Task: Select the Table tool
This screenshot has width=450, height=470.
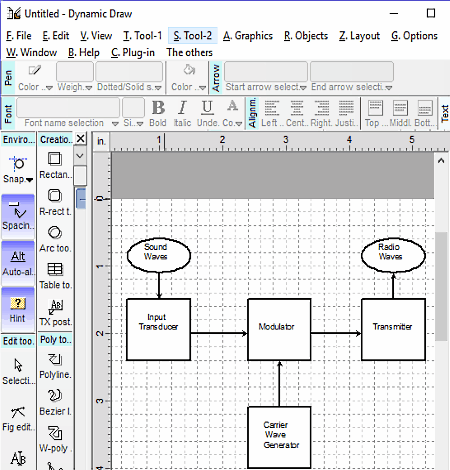Action: coord(55,276)
